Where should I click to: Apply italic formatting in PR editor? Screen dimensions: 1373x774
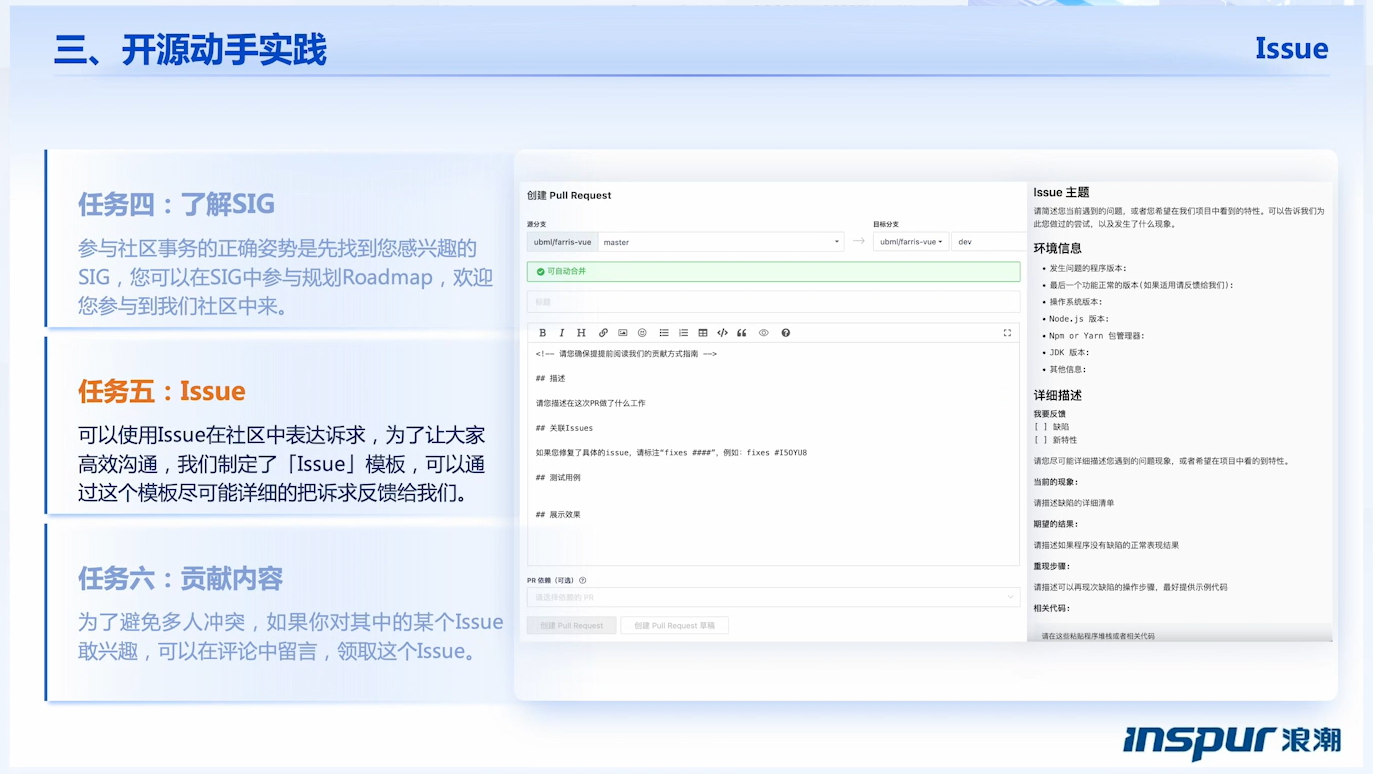click(x=562, y=333)
